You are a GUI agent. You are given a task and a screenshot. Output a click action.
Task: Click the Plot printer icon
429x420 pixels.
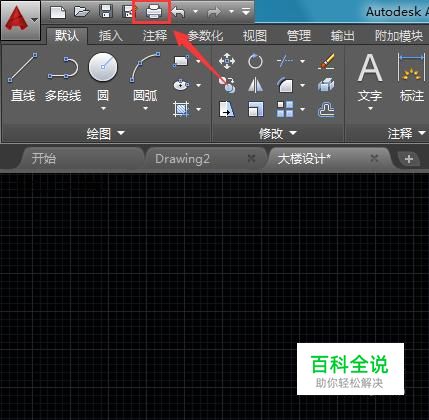[153, 12]
